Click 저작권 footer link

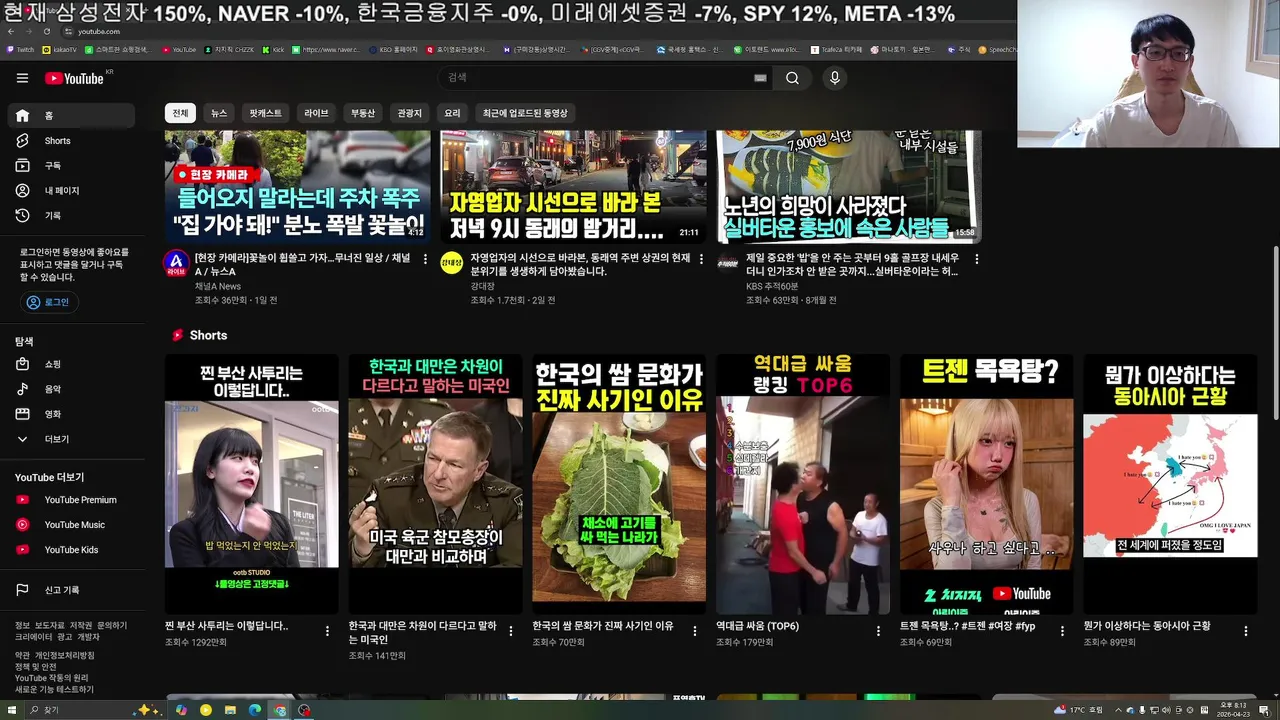(81, 625)
